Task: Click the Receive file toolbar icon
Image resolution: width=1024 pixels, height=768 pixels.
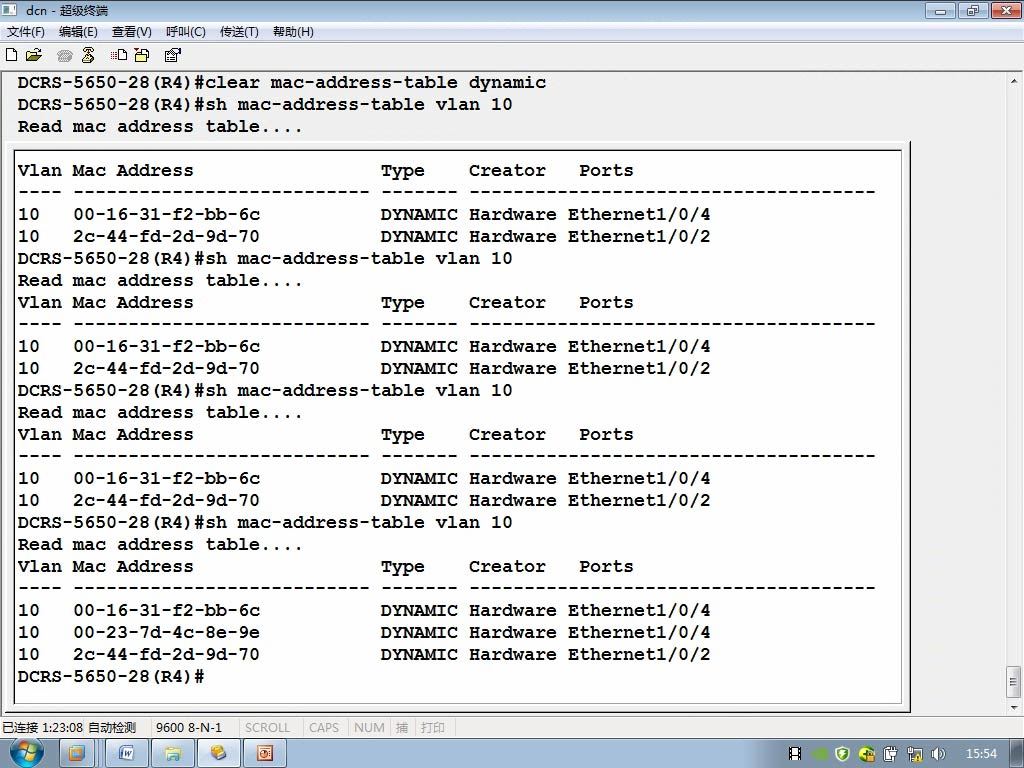Action: coord(142,55)
